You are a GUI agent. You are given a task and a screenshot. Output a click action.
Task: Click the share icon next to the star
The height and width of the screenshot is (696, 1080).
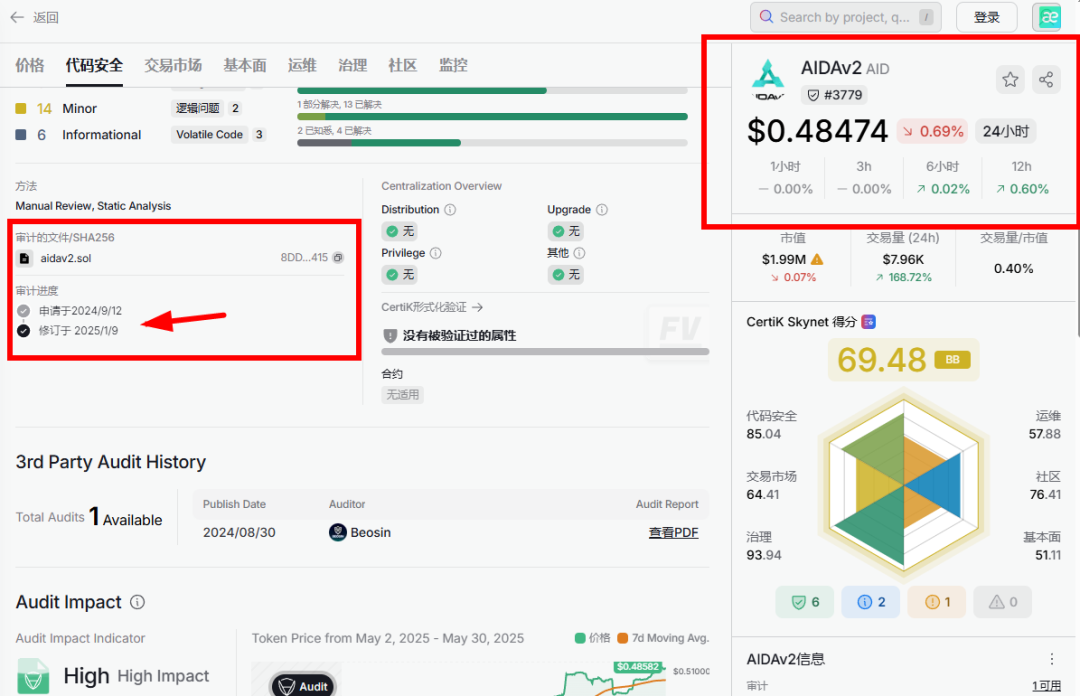[x=1047, y=79]
